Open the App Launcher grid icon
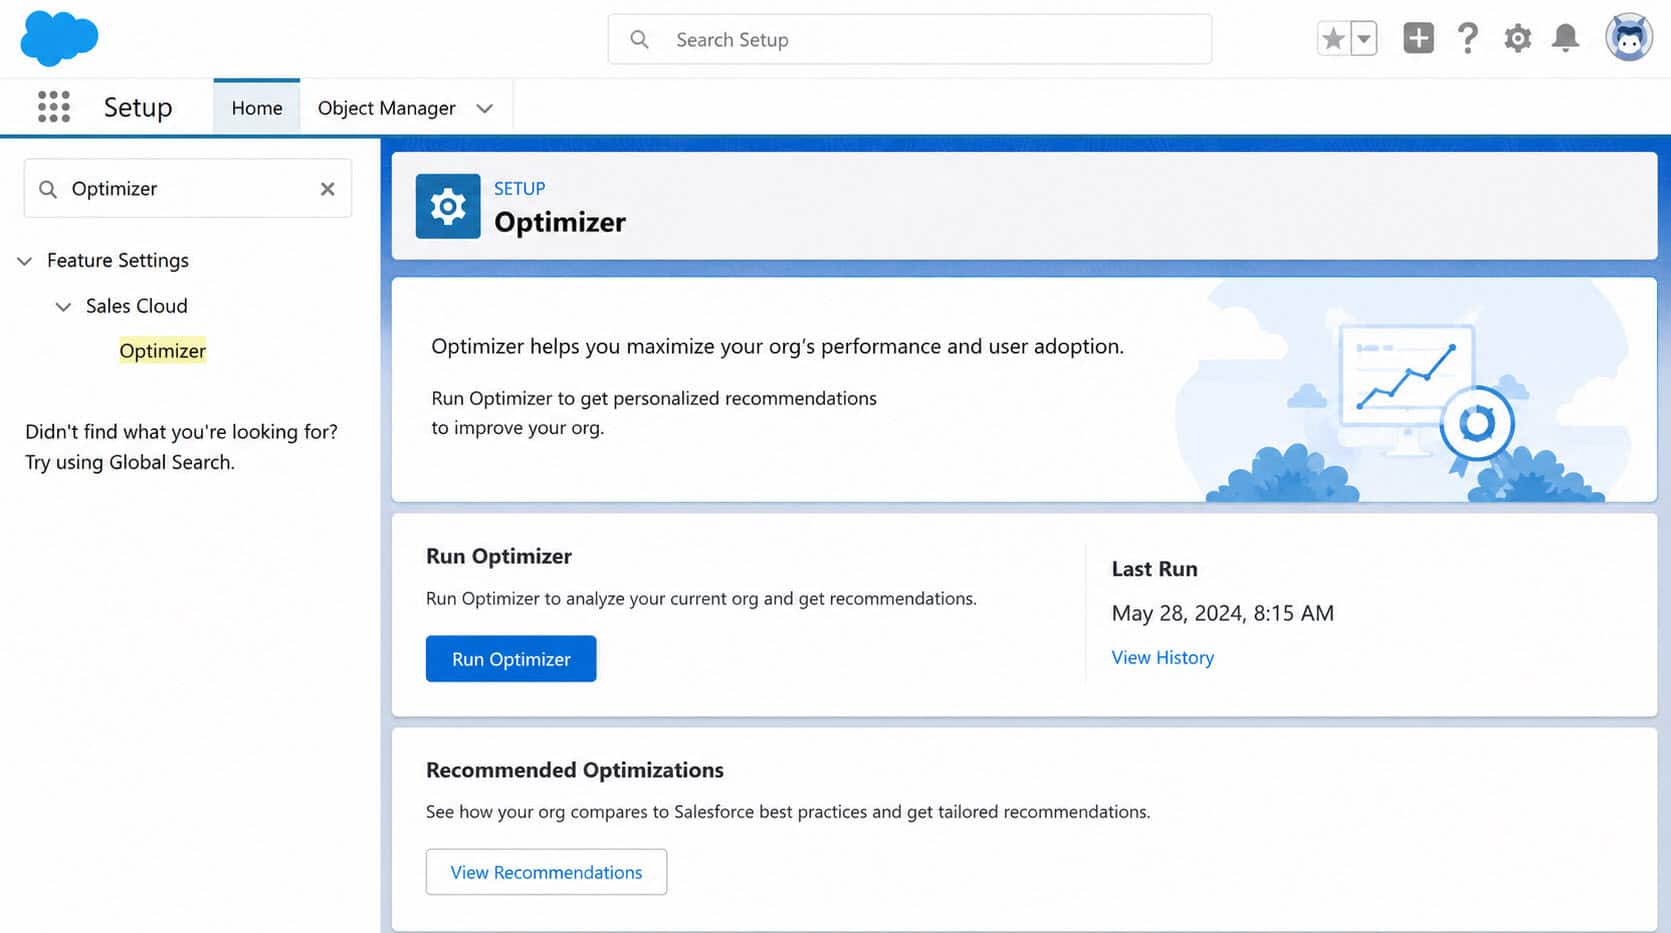 (54, 106)
